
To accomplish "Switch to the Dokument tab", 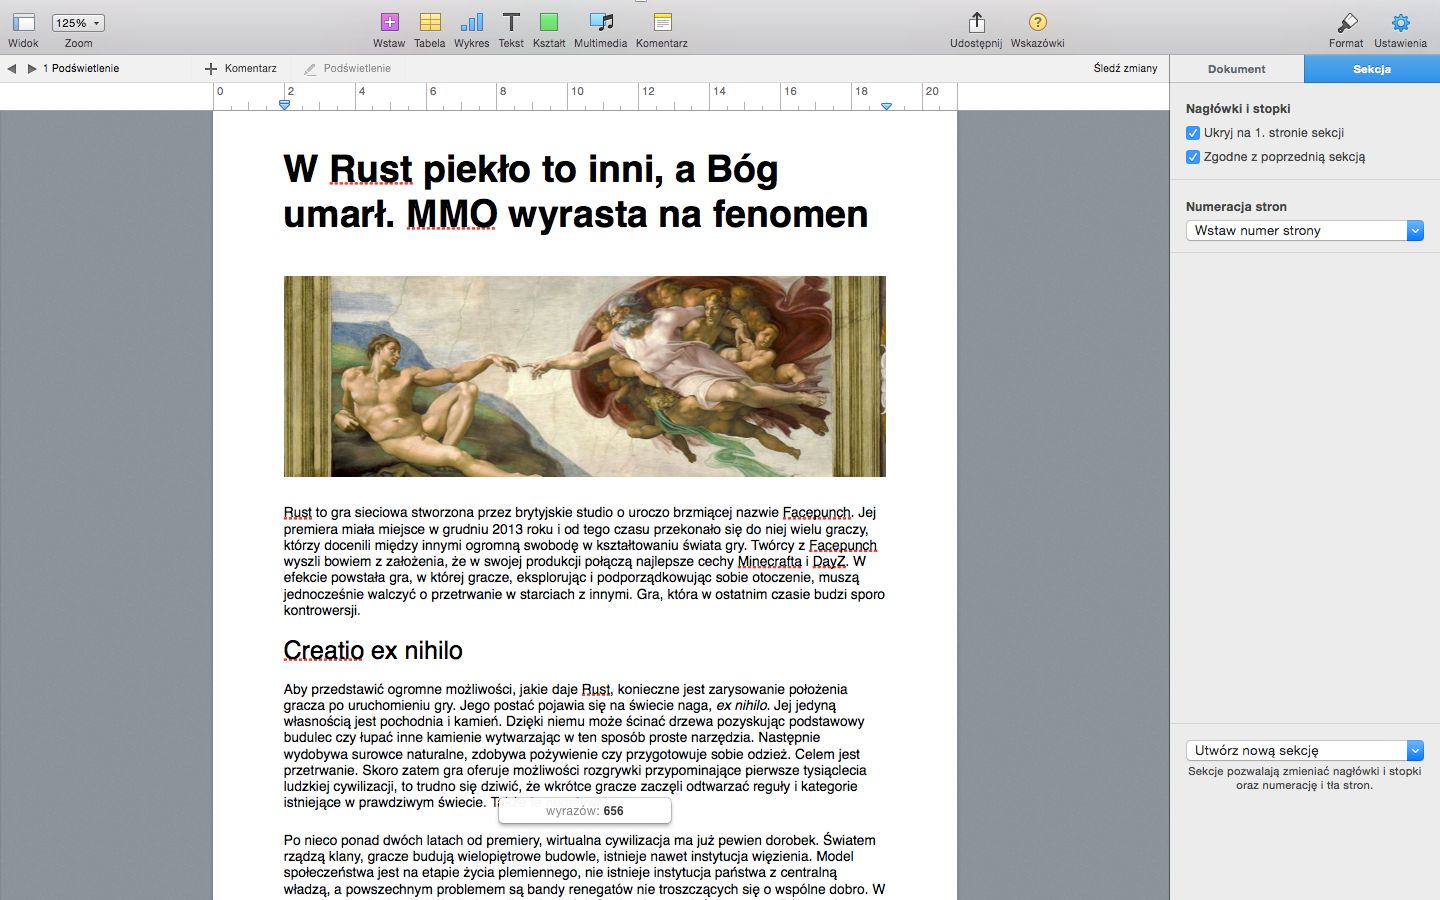I will [1237, 69].
